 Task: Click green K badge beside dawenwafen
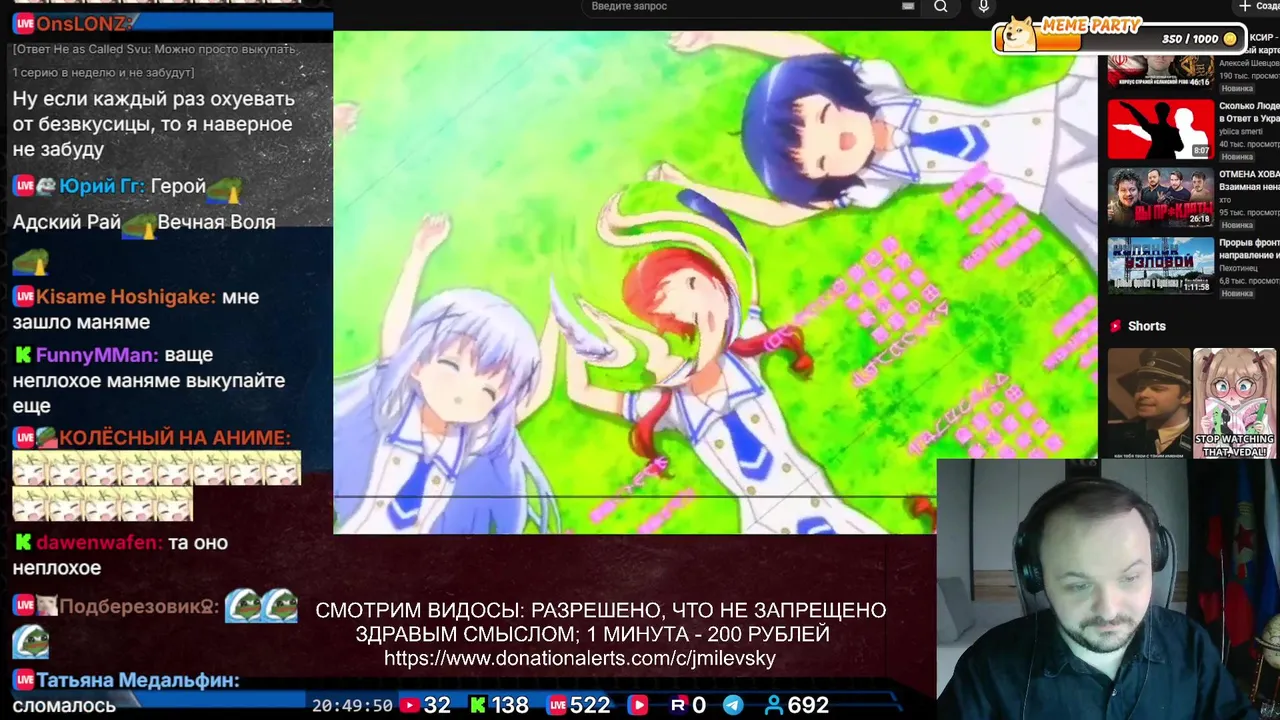[x=22, y=543]
